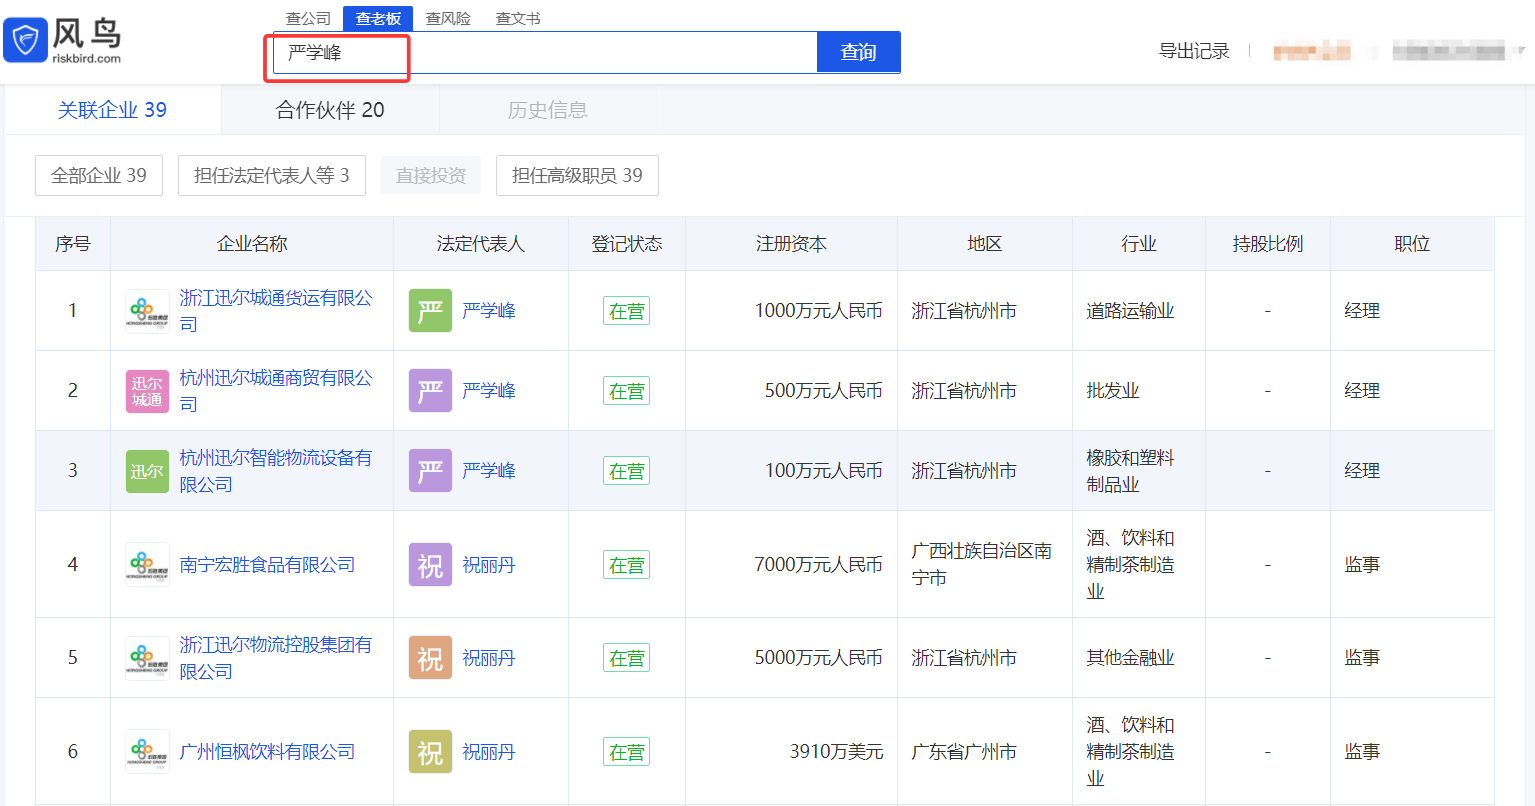Filter by 担任高级职员 39
Image resolution: width=1535 pixels, height=806 pixels.
(577, 176)
